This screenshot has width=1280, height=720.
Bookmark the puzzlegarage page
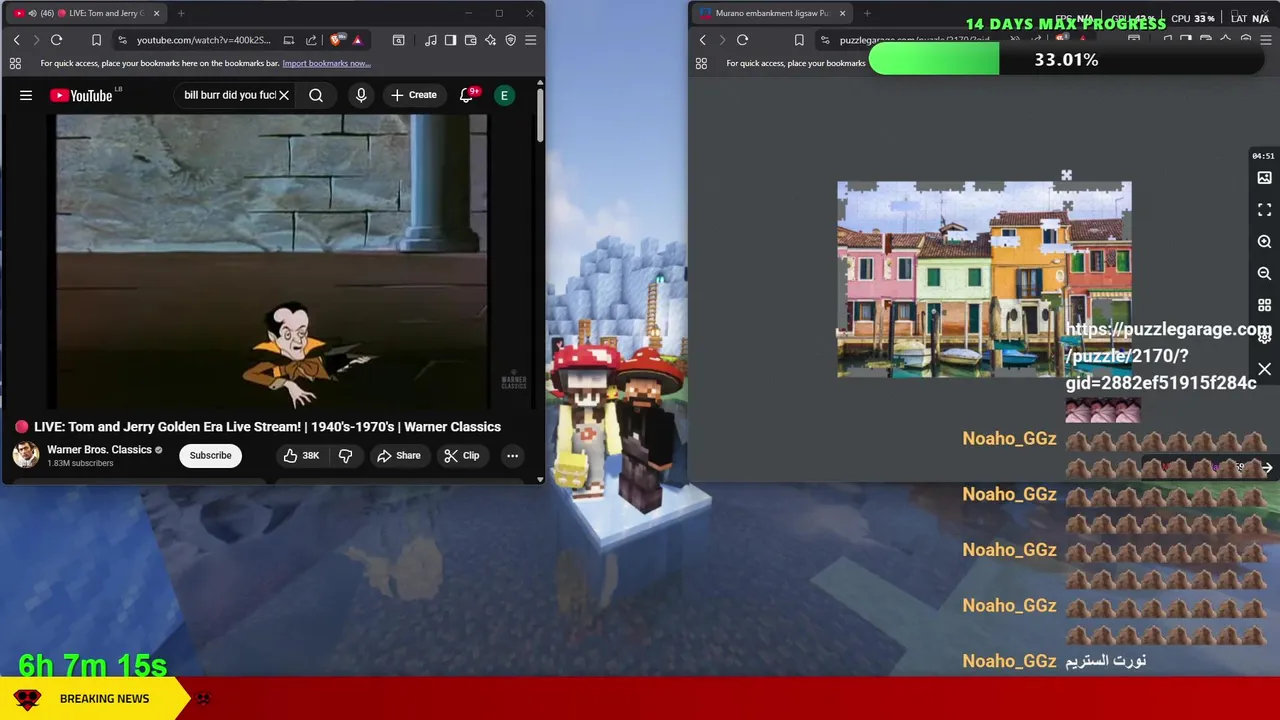click(799, 40)
